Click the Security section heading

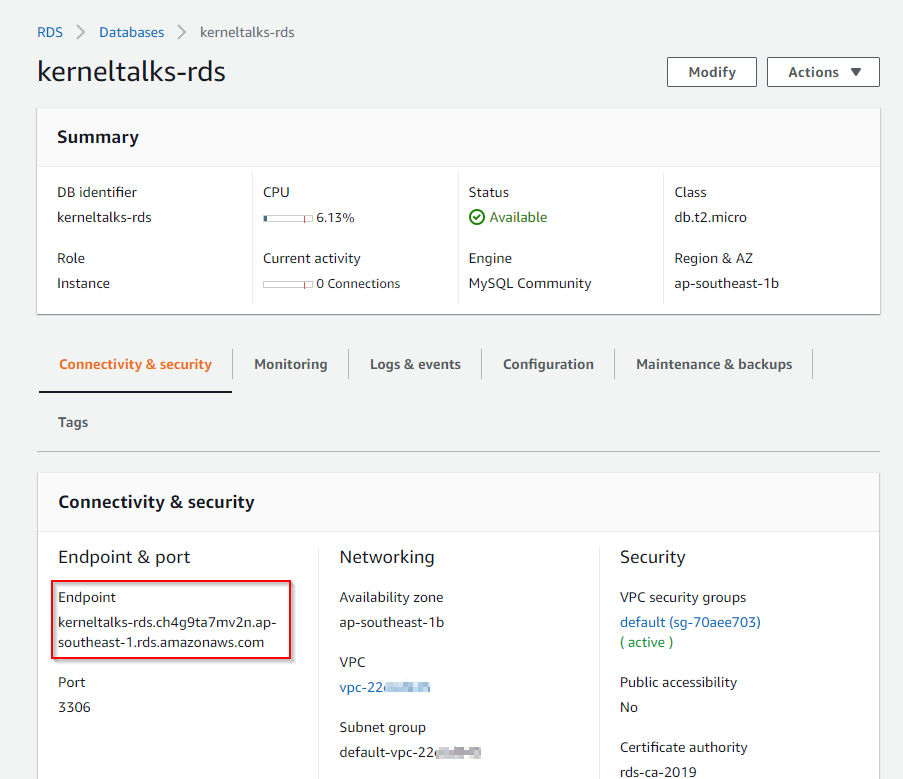(x=652, y=557)
